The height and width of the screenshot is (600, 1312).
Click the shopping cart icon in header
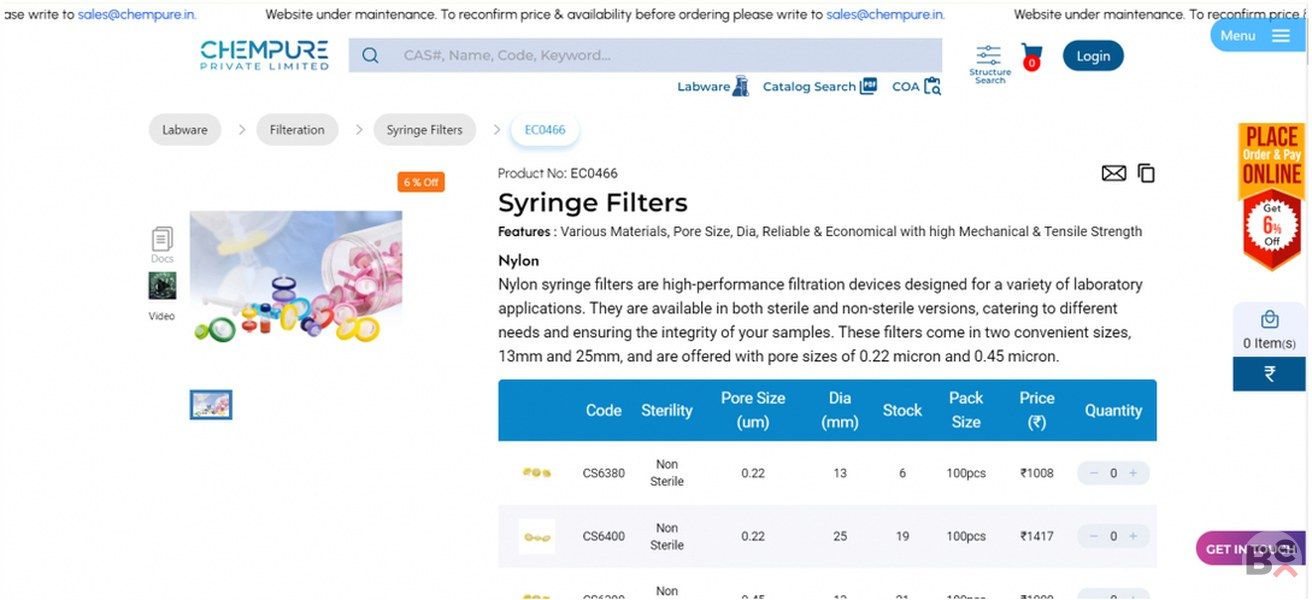[x=1031, y=55]
